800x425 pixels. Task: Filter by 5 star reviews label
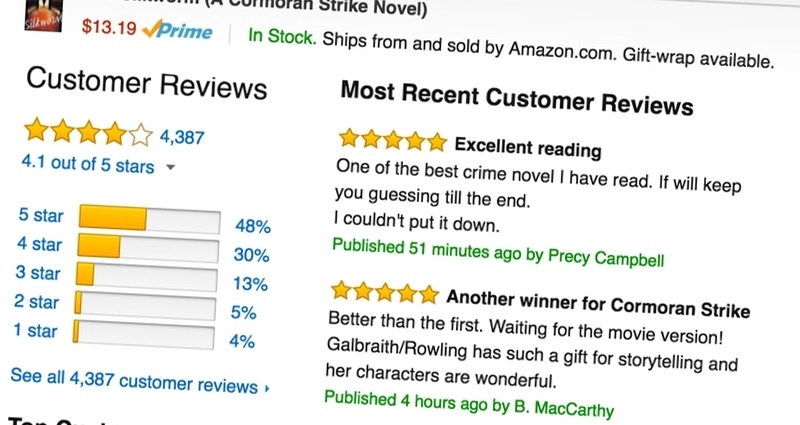[41, 215]
